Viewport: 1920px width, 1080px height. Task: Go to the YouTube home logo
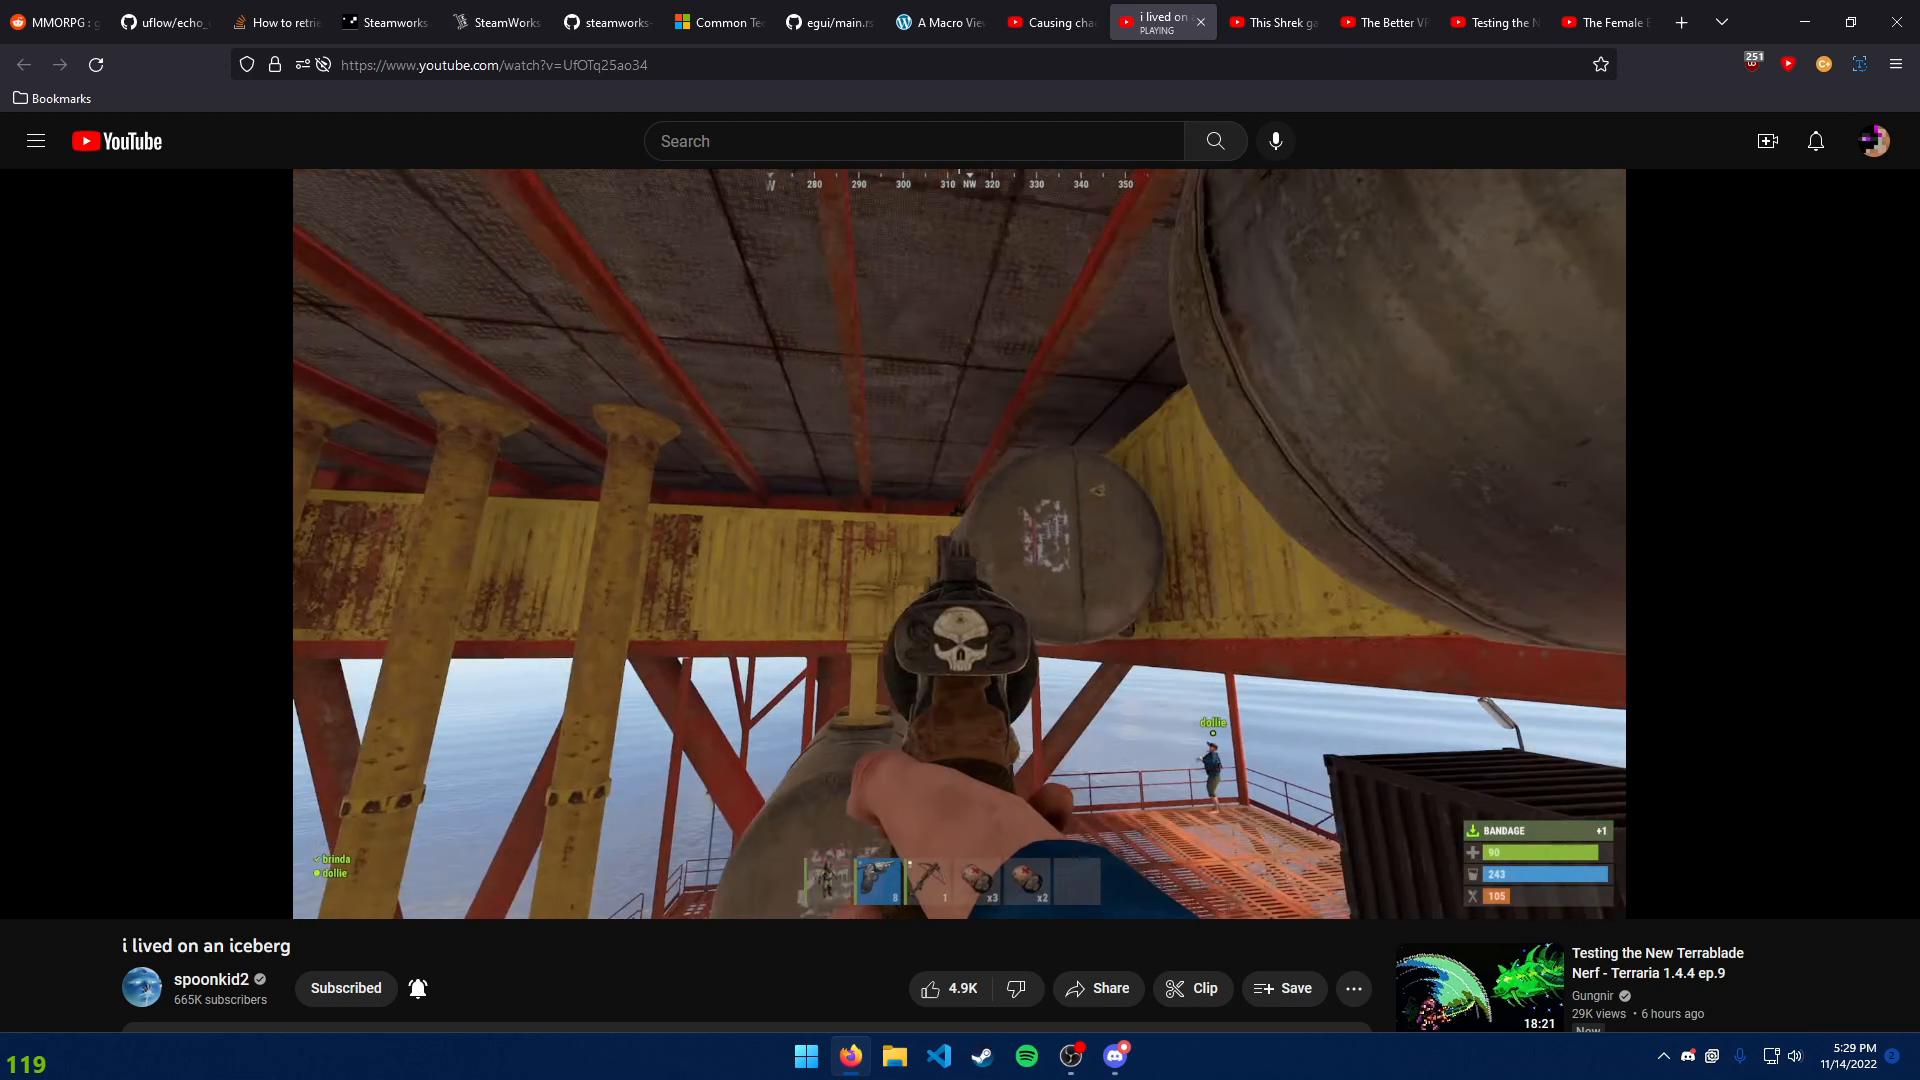[x=117, y=141]
